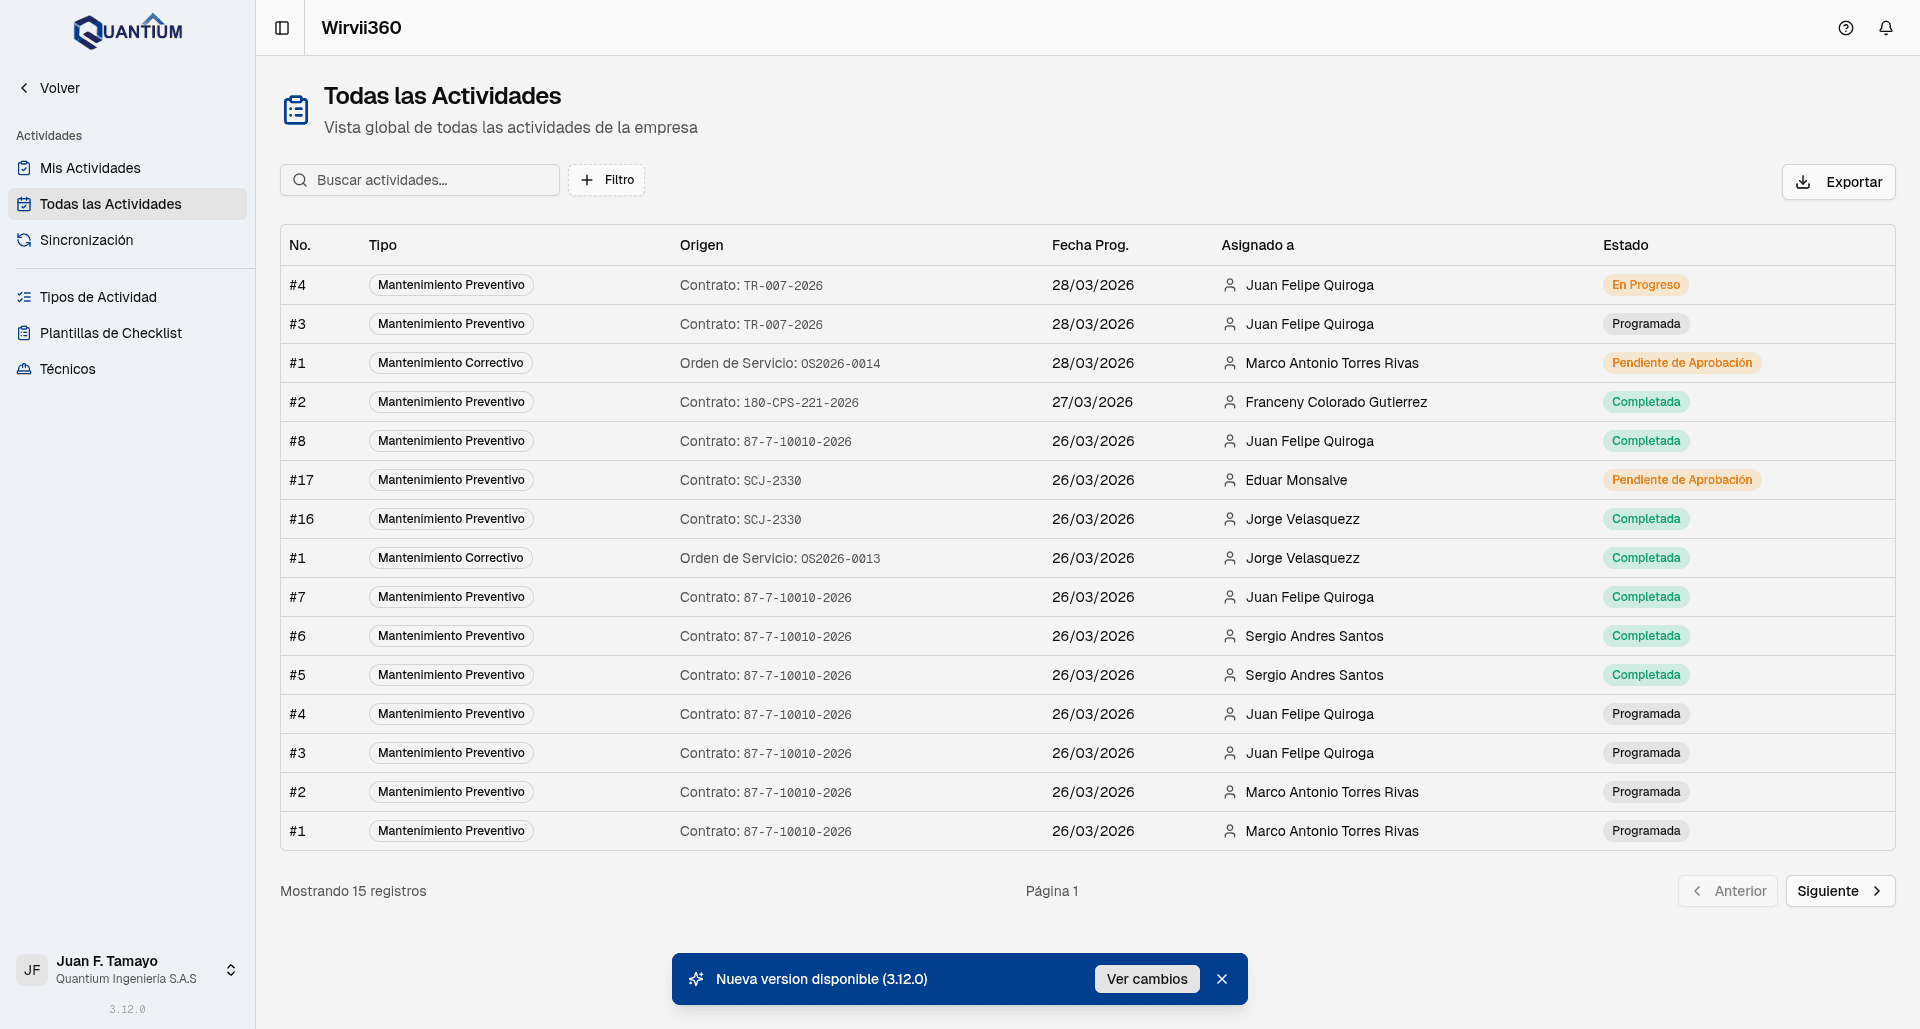Screen dimensions: 1920x1029
Task: Click the Quantium logo
Action: point(128,31)
